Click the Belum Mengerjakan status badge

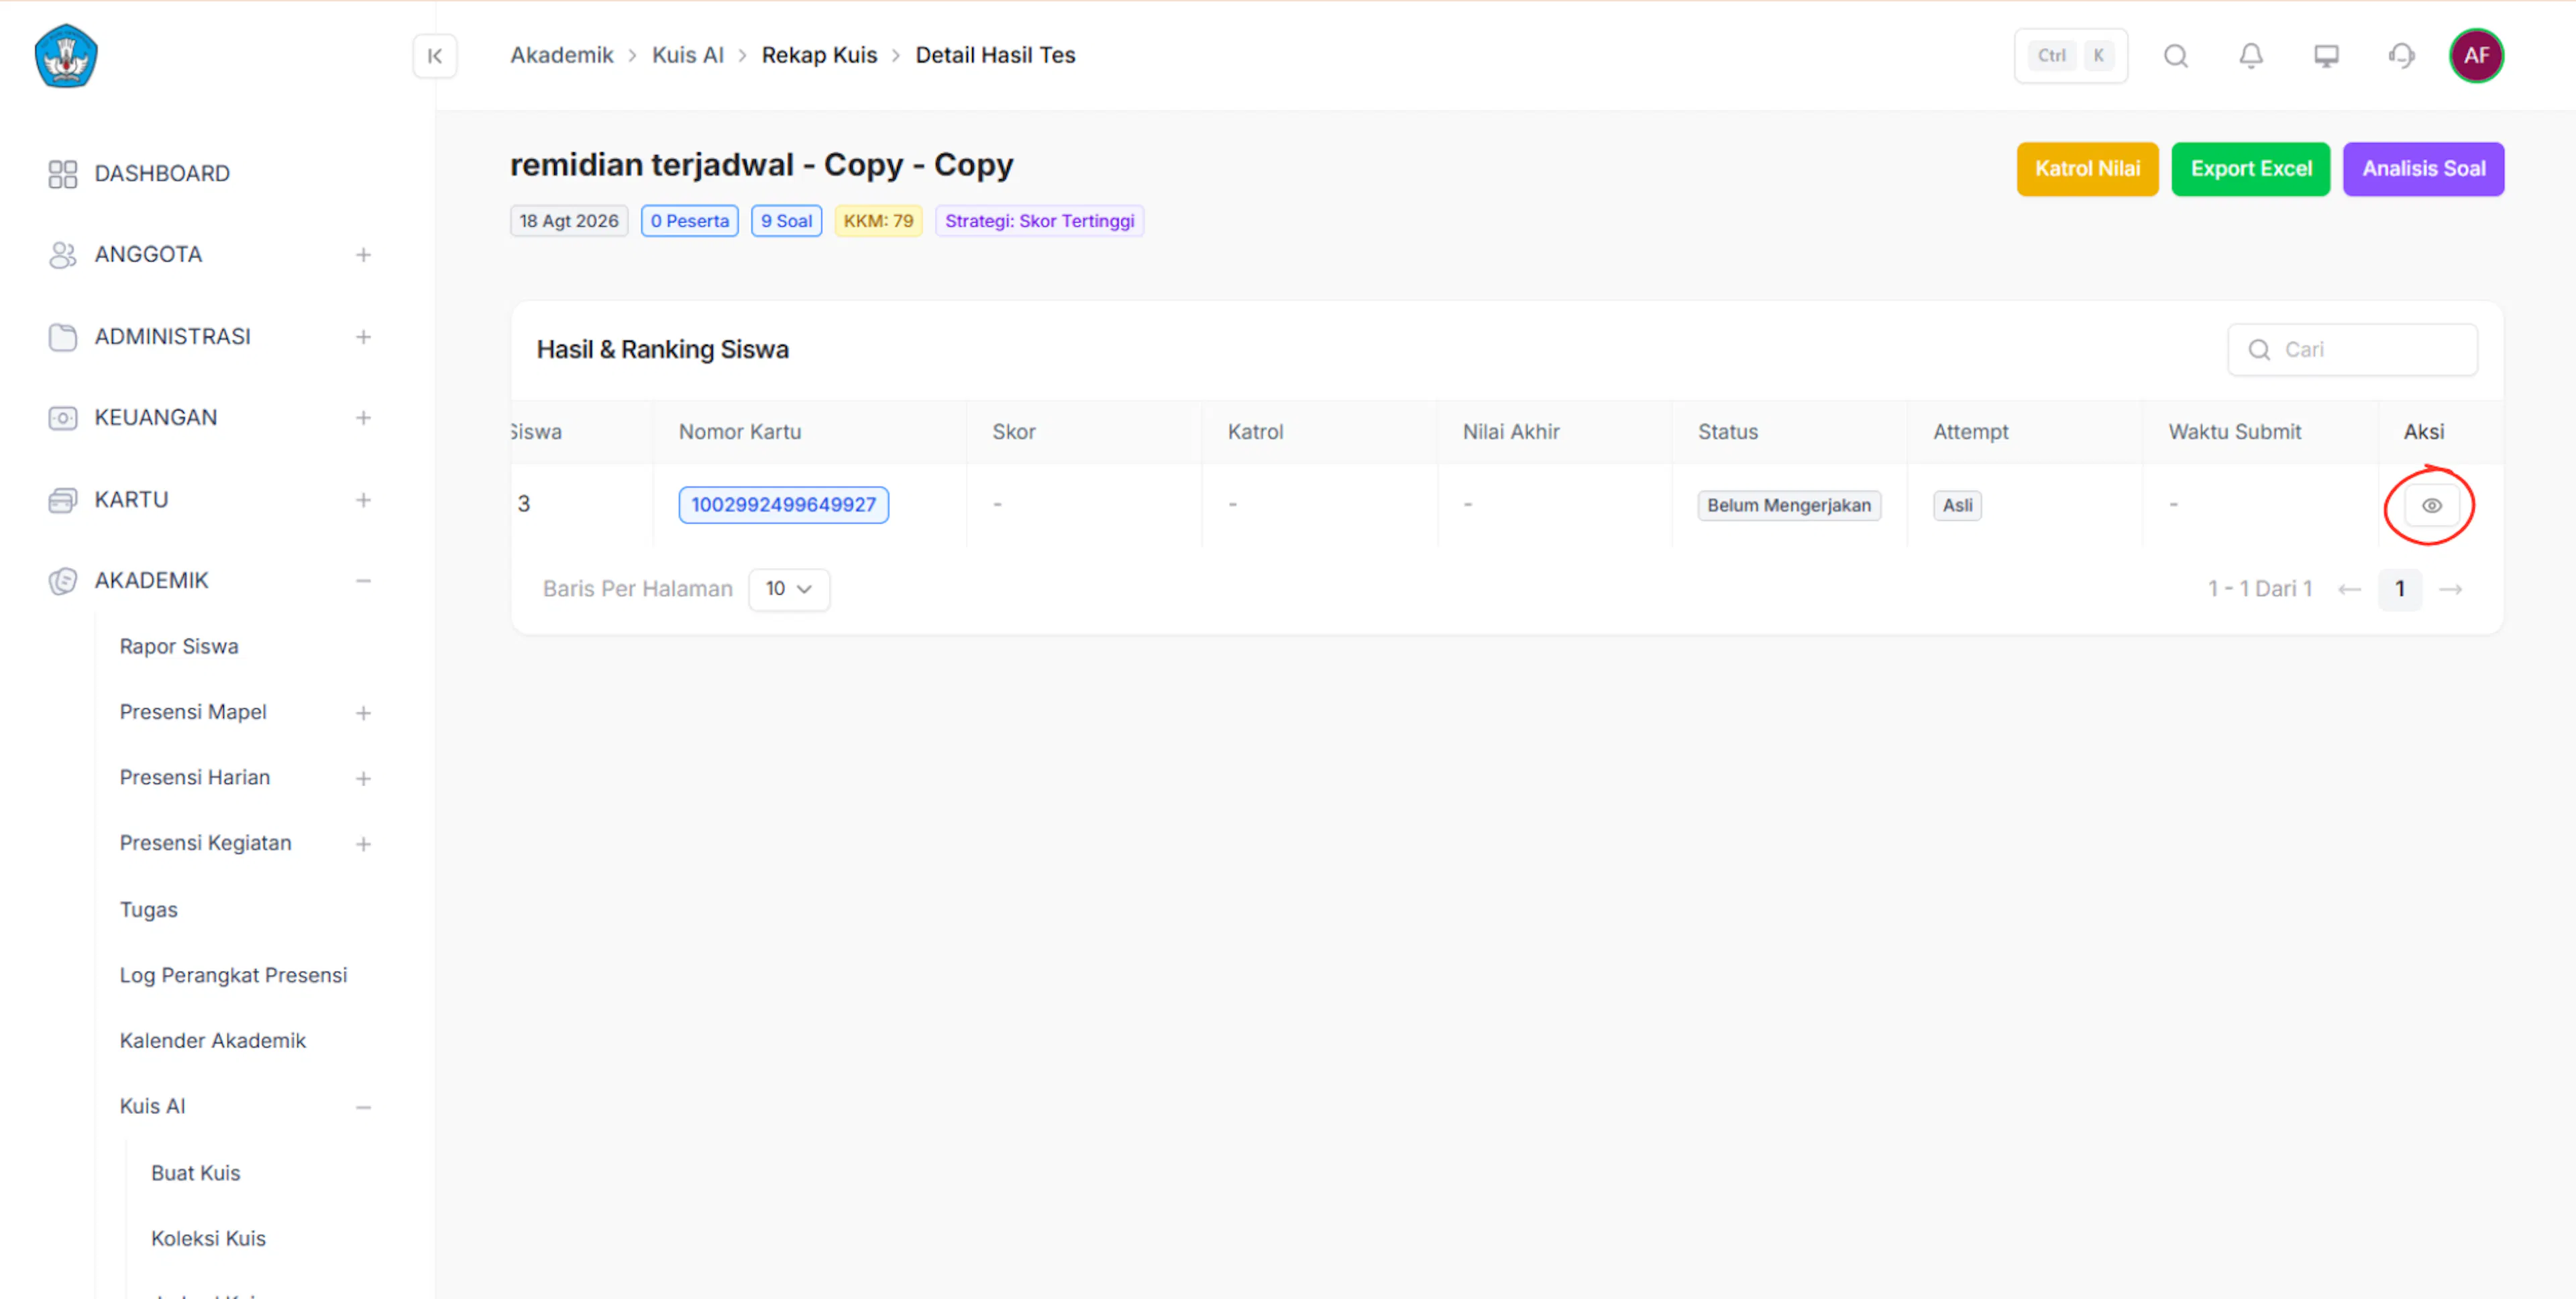click(x=1788, y=506)
